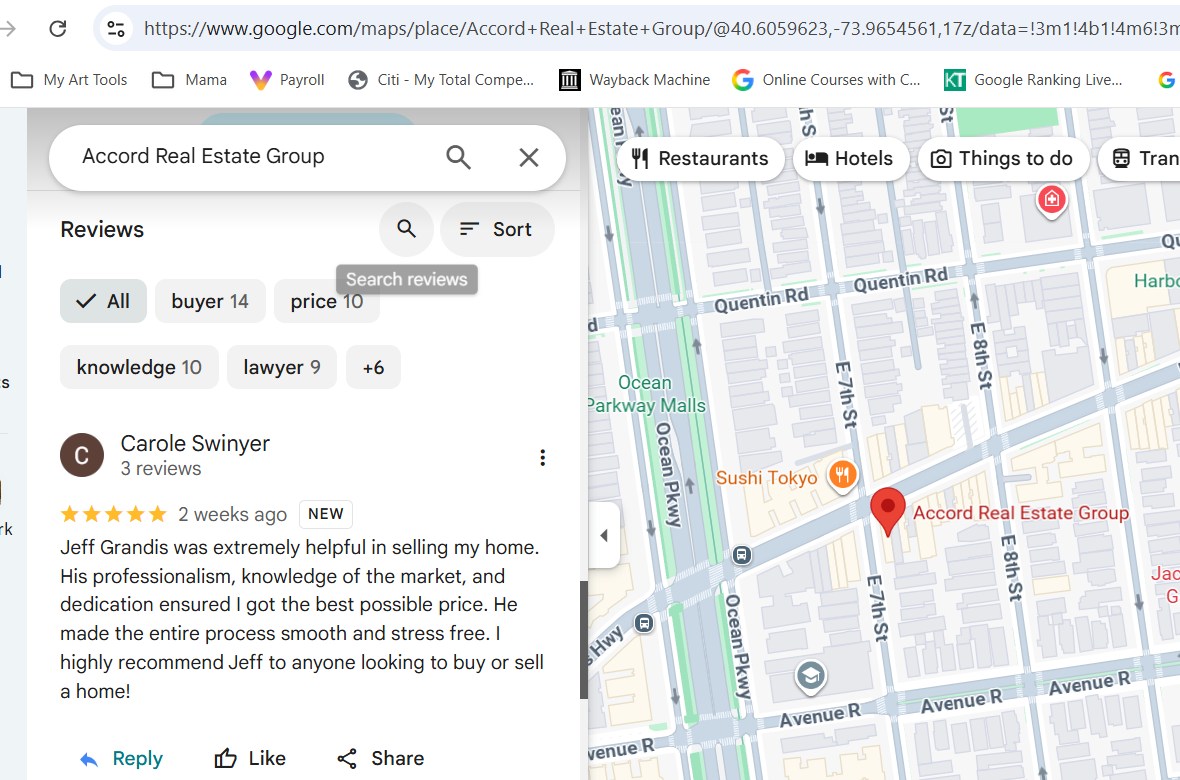Viewport: 1180px width, 780px height.
Task: Filter reviews by knowledge topic
Action: [139, 367]
